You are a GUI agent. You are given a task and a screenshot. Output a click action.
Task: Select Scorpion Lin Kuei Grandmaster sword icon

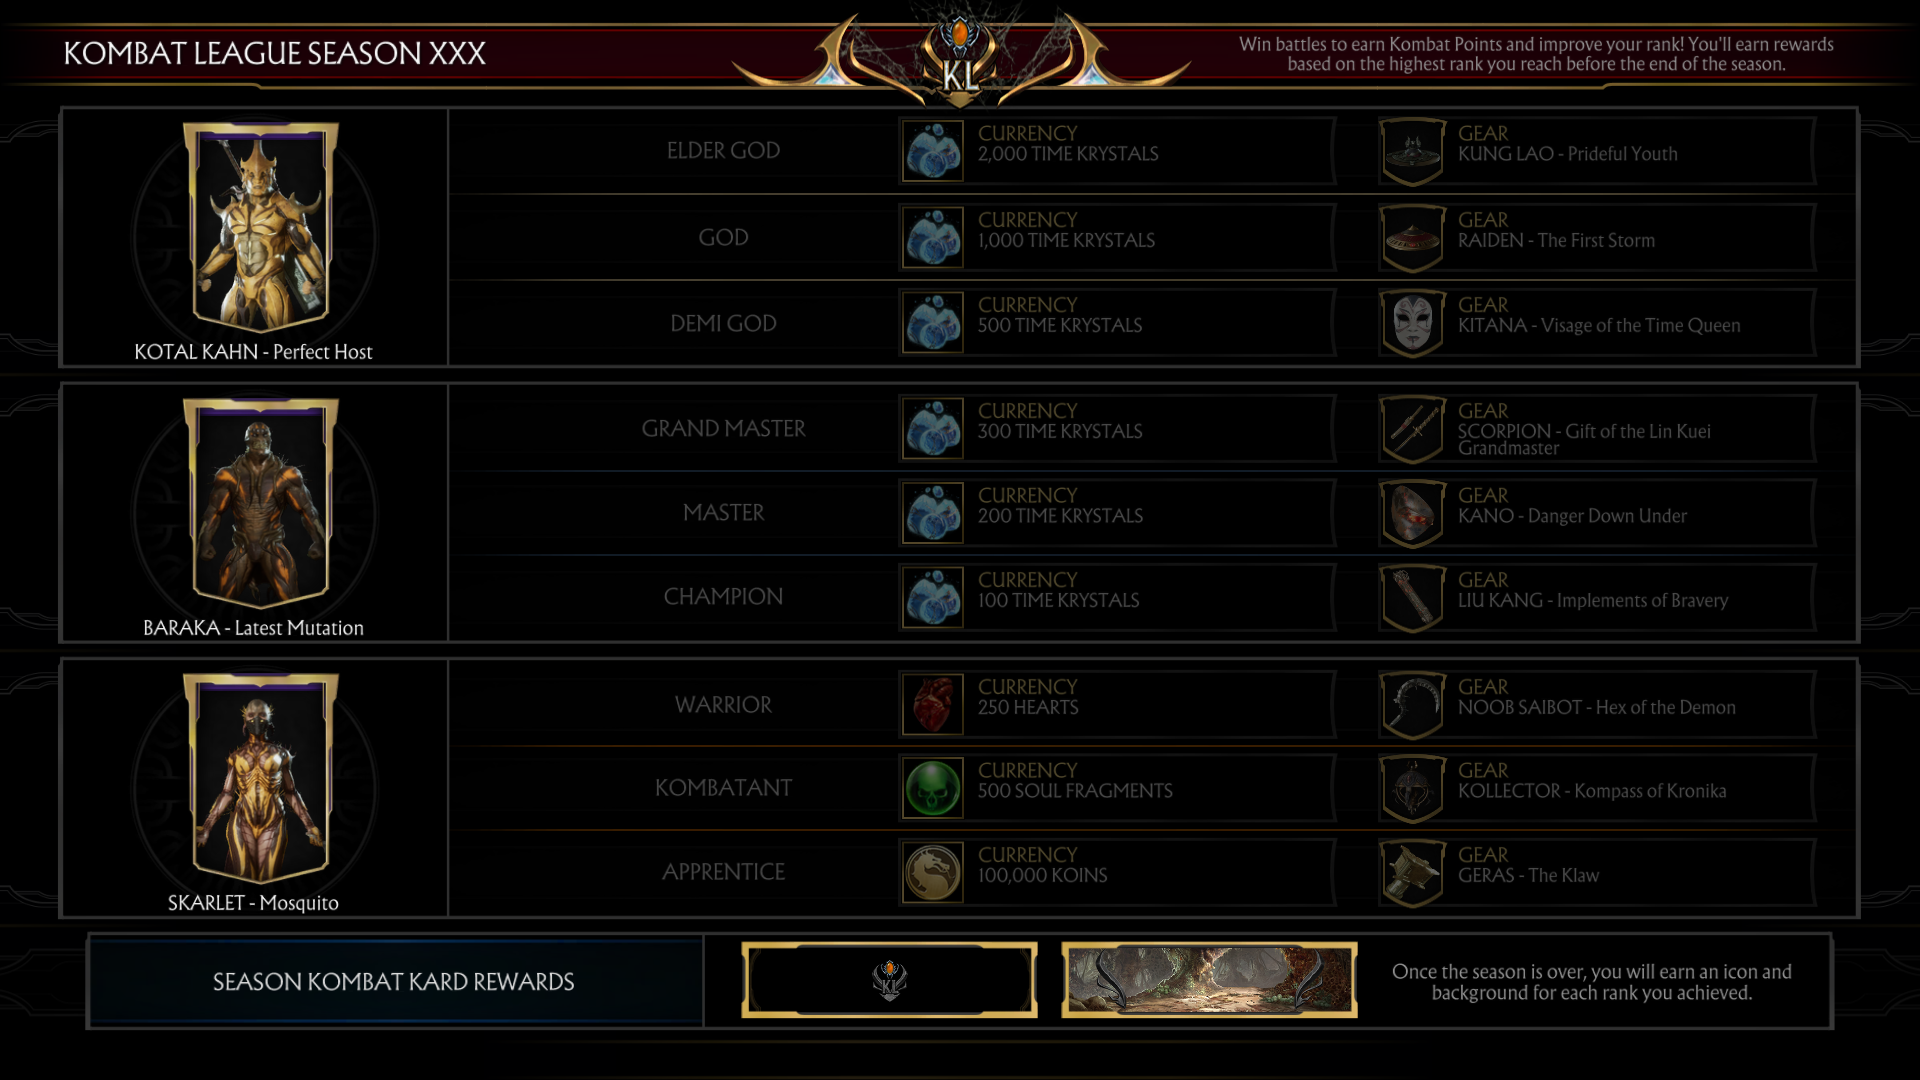pos(1413,429)
